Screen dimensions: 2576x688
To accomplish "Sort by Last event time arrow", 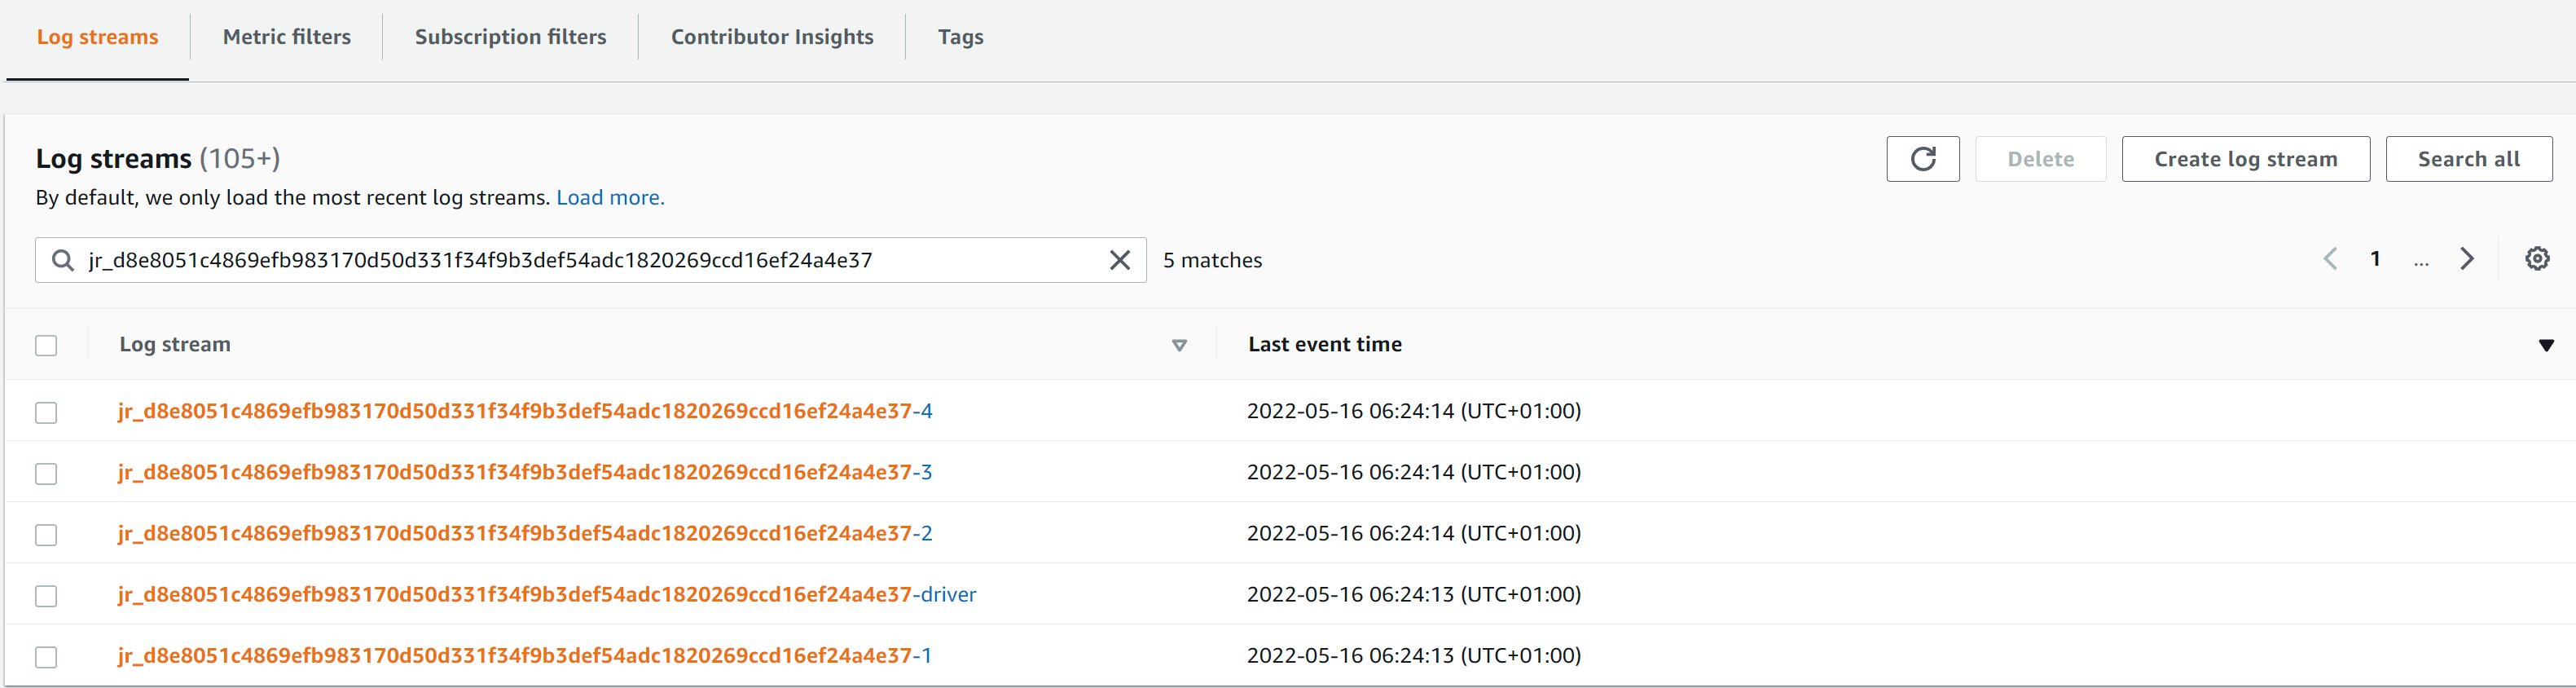I will (x=2545, y=345).
